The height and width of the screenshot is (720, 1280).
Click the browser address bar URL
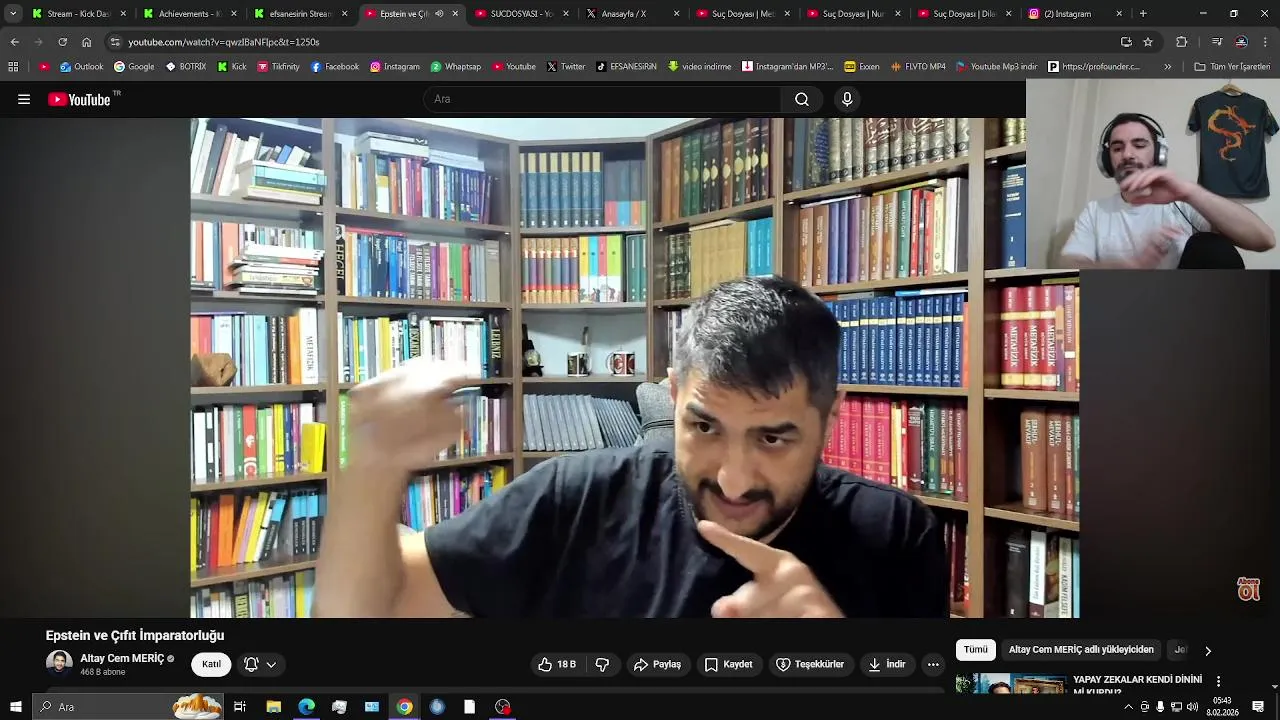(x=224, y=42)
